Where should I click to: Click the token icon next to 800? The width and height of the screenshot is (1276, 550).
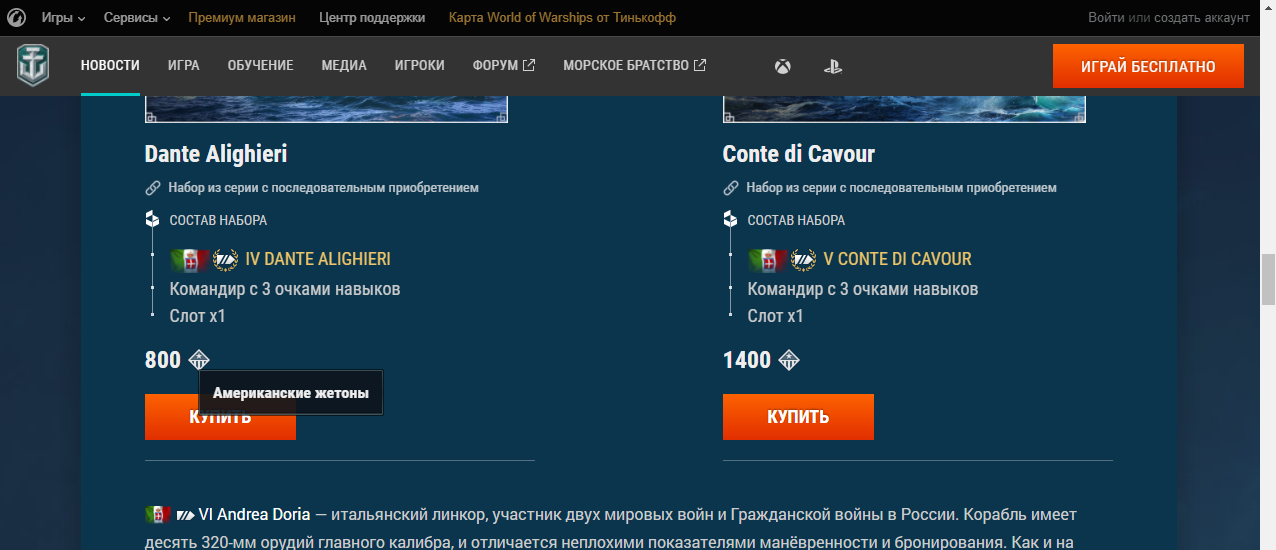[199, 360]
